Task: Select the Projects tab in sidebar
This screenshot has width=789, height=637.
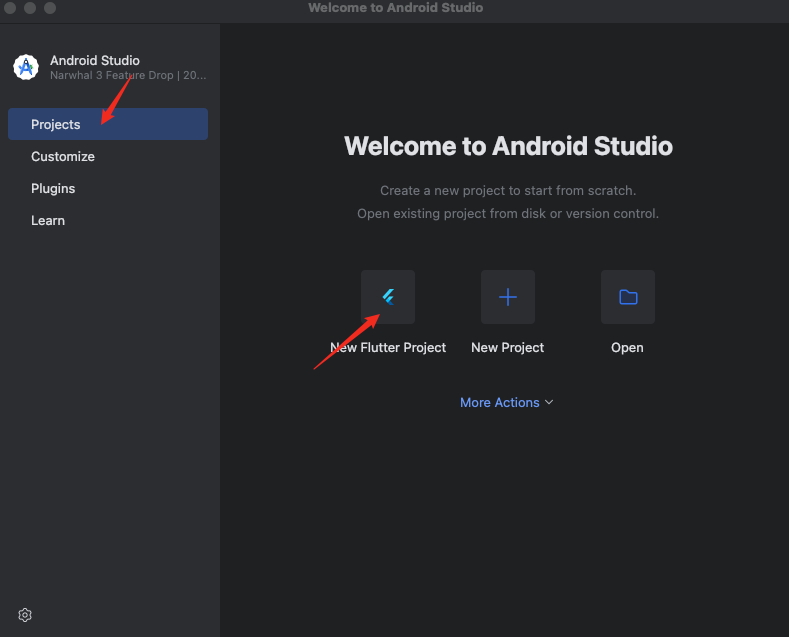Action: (108, 124)
